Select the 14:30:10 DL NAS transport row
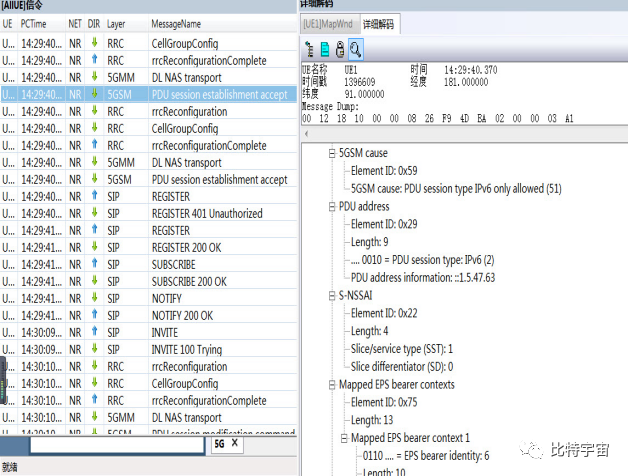629x476 pixels. point(148,417)
